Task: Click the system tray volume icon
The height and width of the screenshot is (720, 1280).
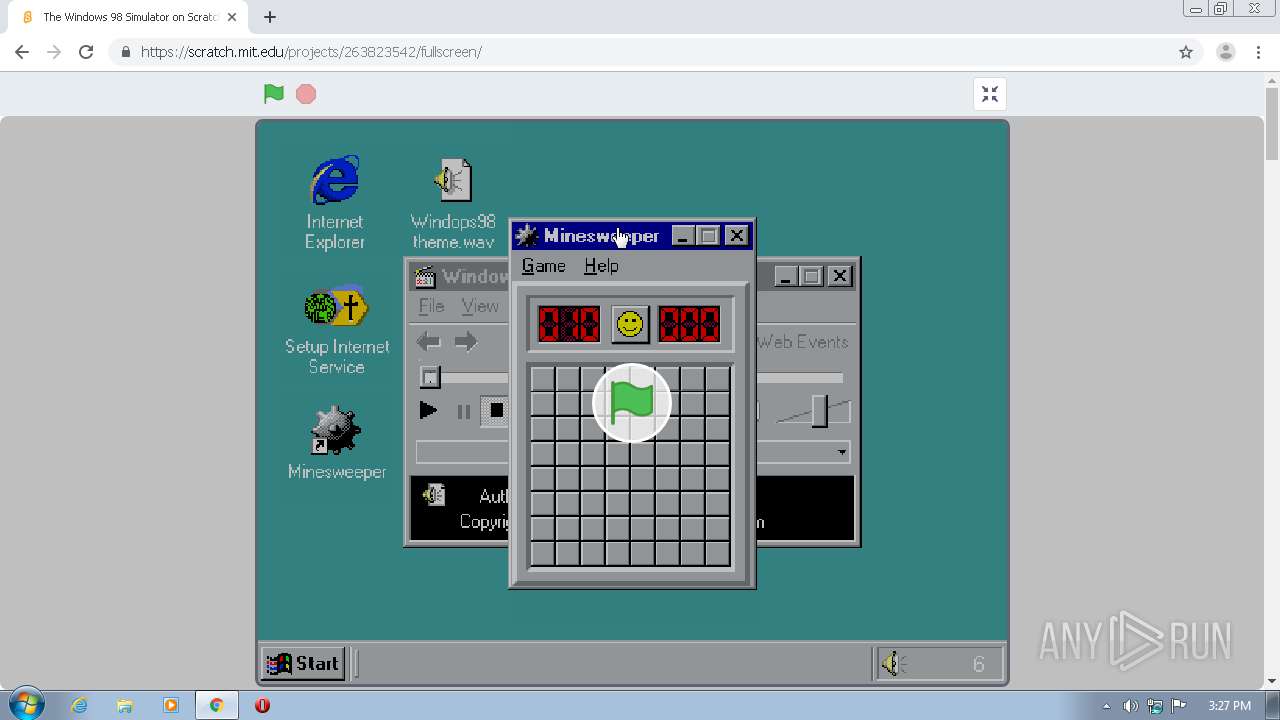Action: click(x=1130, y=706)
